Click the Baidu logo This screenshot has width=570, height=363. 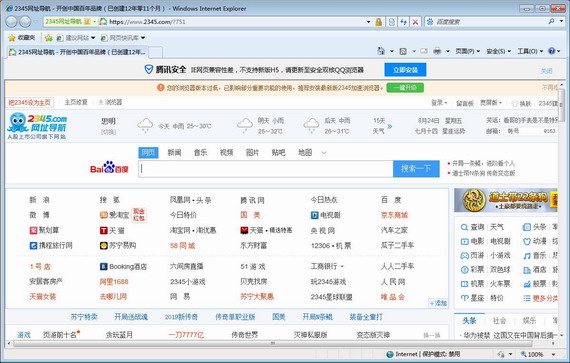coord(109,168)
